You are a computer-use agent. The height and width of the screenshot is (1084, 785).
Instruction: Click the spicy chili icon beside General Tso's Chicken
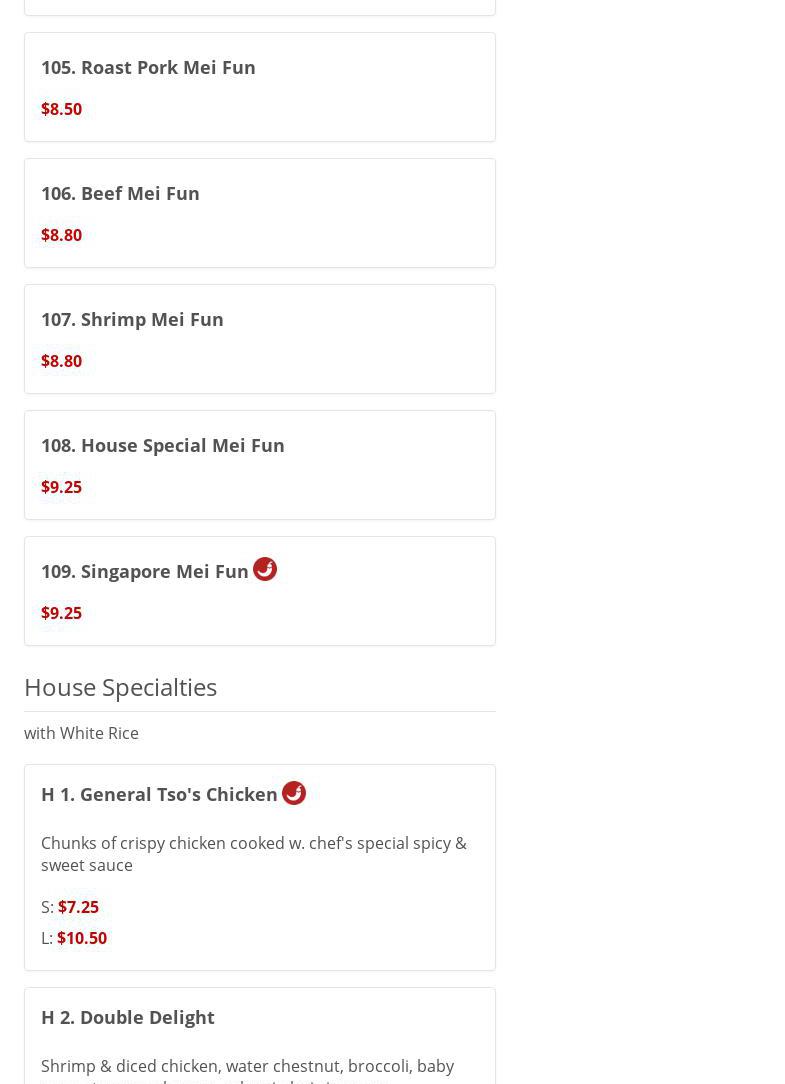pos(294,793)
